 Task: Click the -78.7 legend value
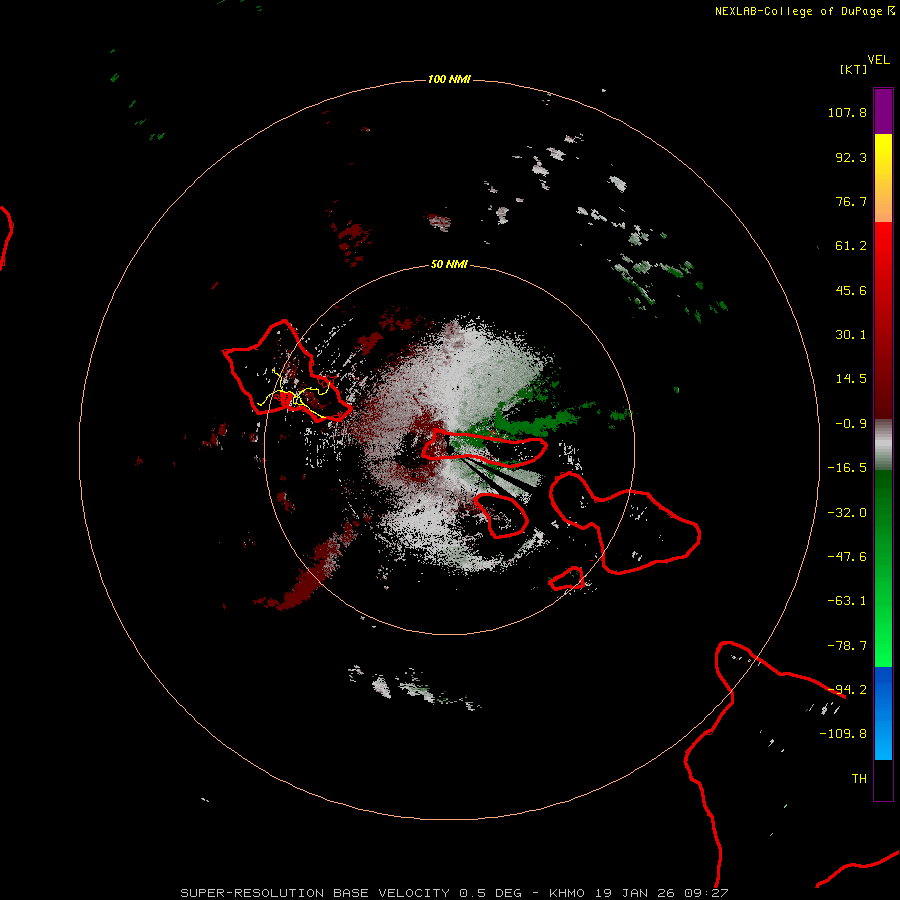point(847,646)
